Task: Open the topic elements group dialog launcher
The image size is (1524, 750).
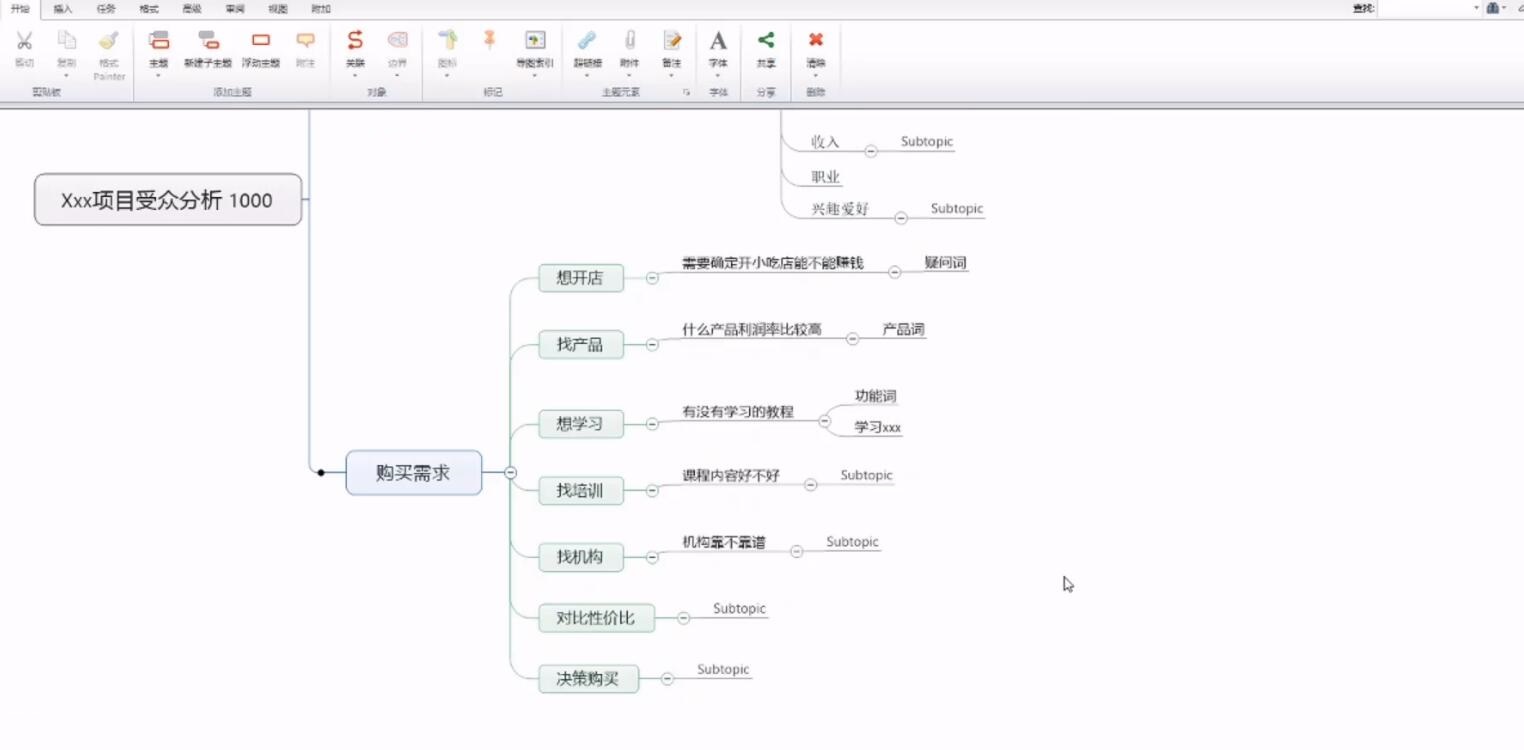Action: [686, 92]
